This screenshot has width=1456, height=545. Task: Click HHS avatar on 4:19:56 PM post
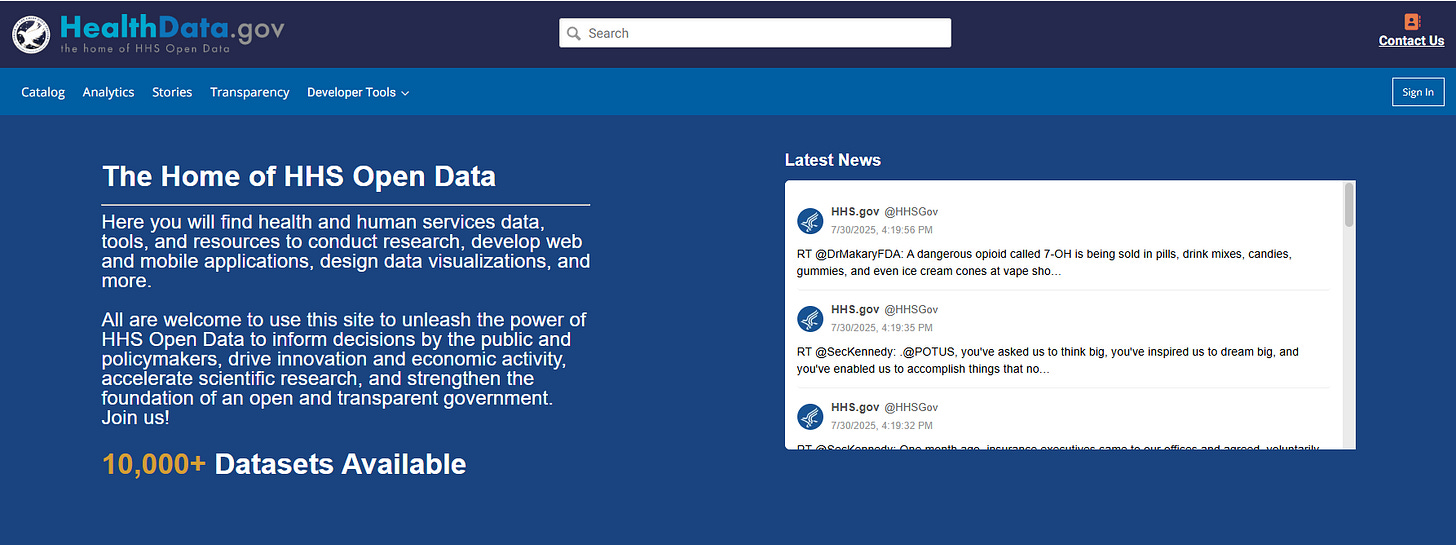(810, 221)
